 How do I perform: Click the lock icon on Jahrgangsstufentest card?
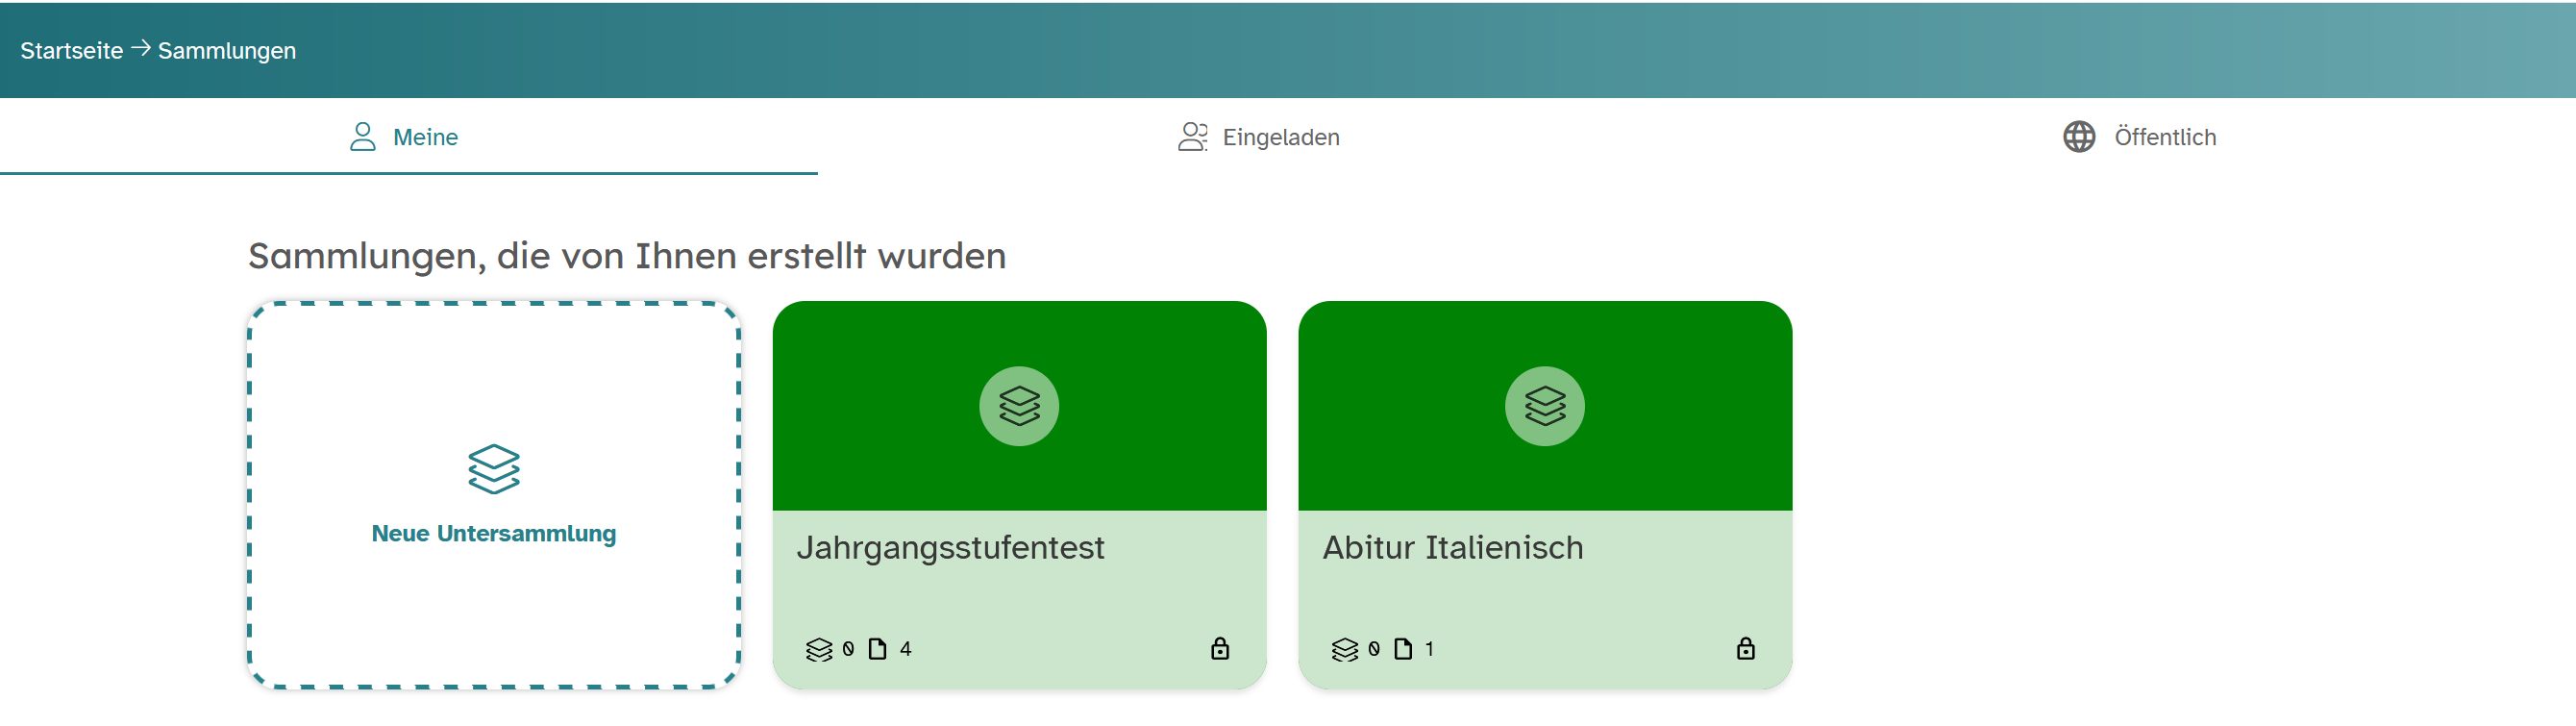1220,649
